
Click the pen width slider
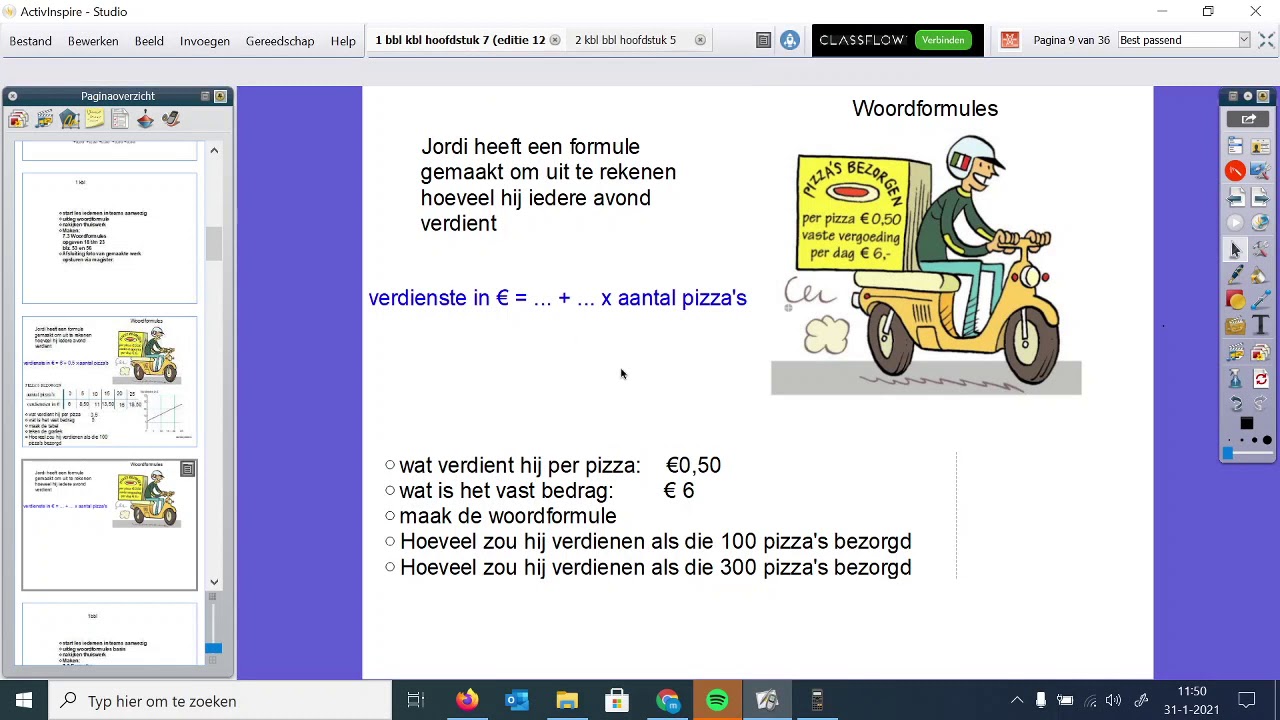pyautogui.click(x=1247, y=454)
